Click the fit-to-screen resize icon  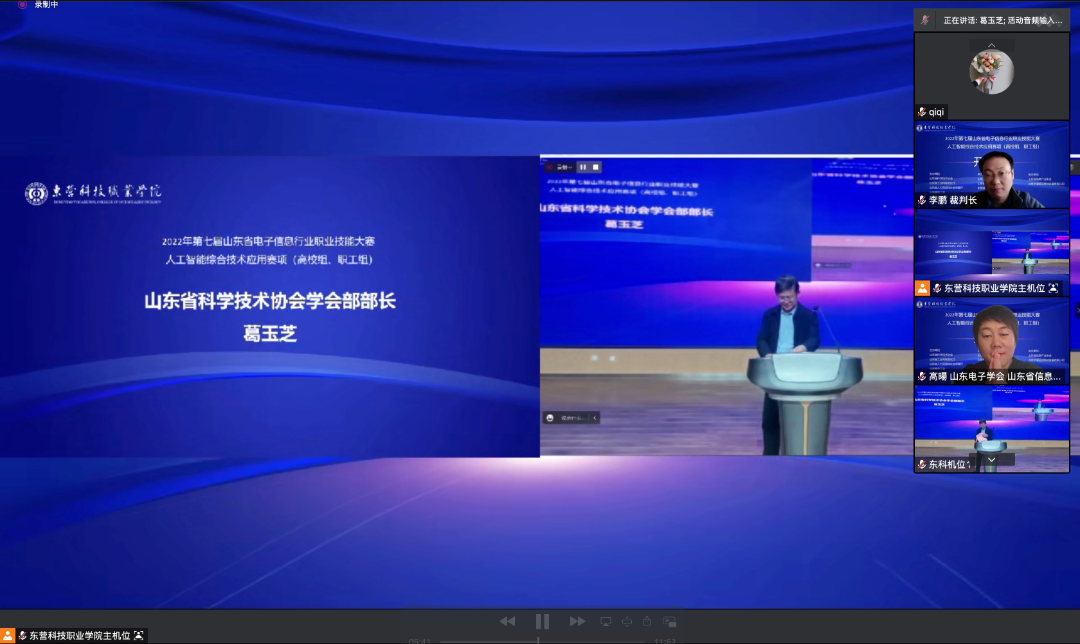[627, 621]
